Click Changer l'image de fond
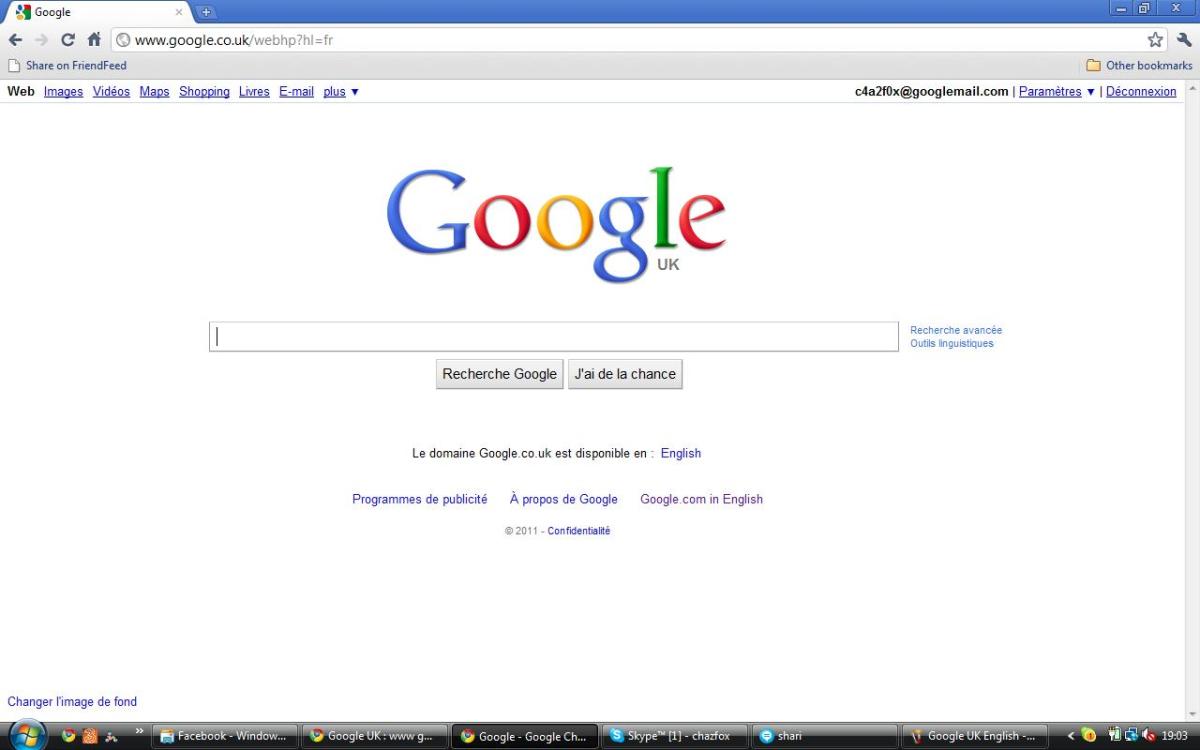 pos(72,701)
